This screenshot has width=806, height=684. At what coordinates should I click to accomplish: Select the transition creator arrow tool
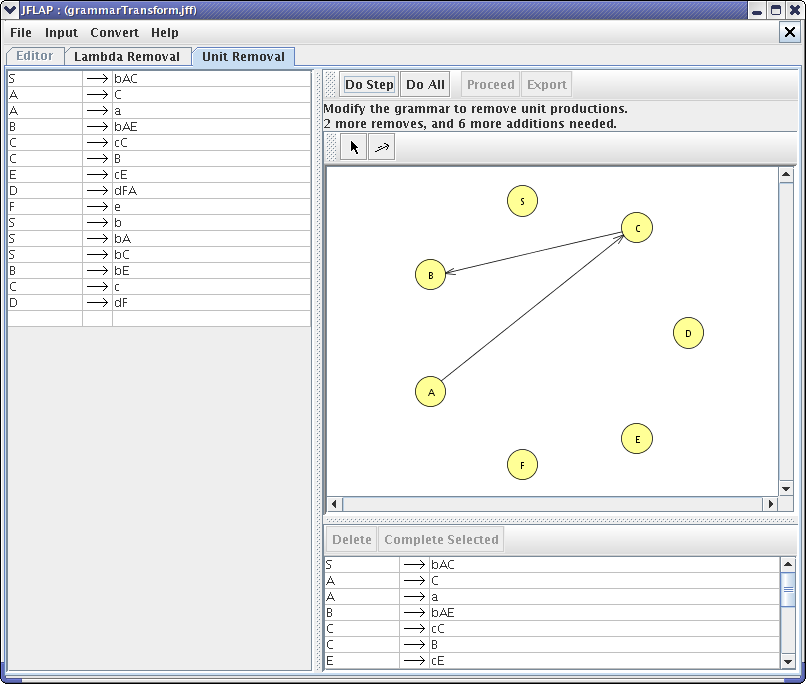tap(381, 147)
